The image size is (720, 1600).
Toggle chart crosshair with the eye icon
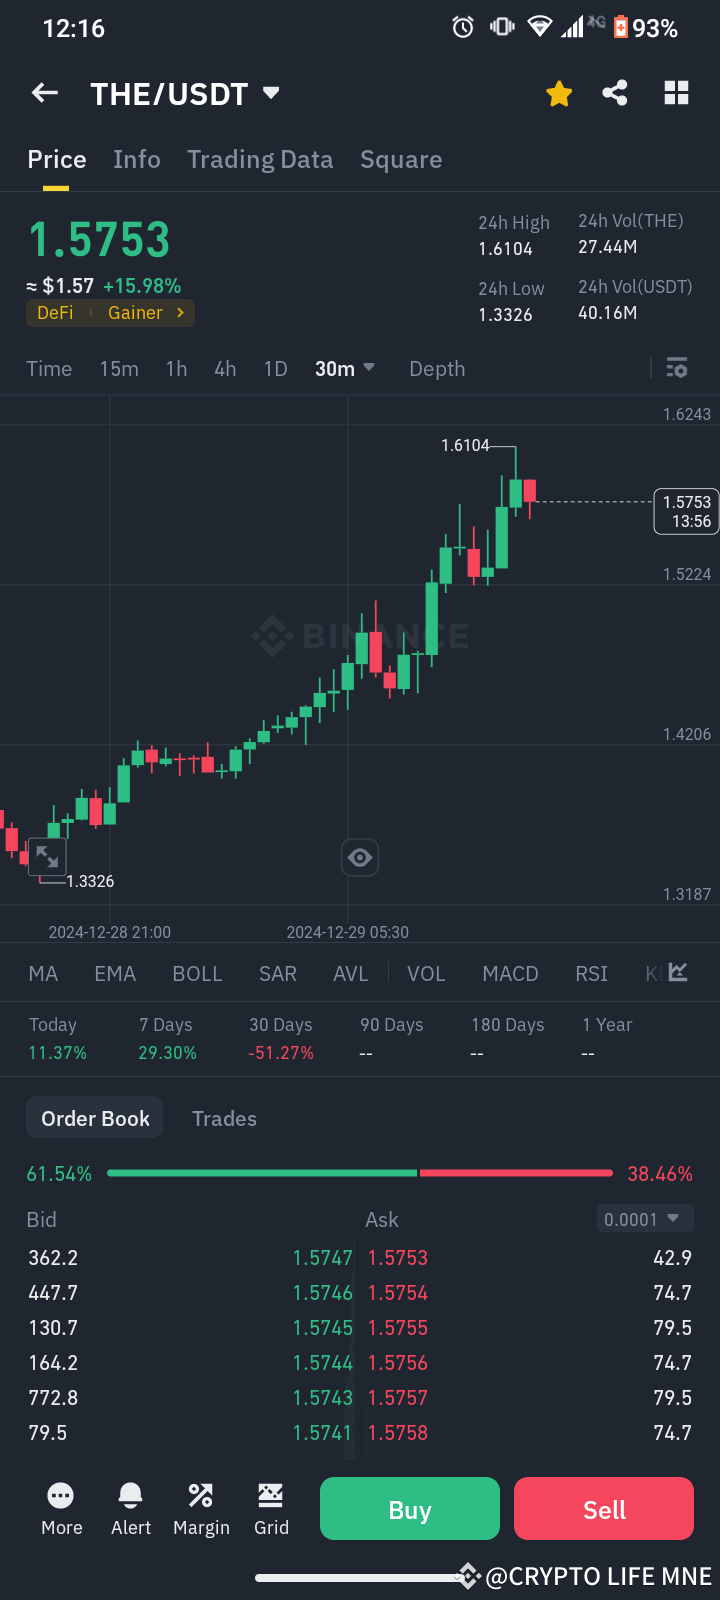tap(360, 857)
